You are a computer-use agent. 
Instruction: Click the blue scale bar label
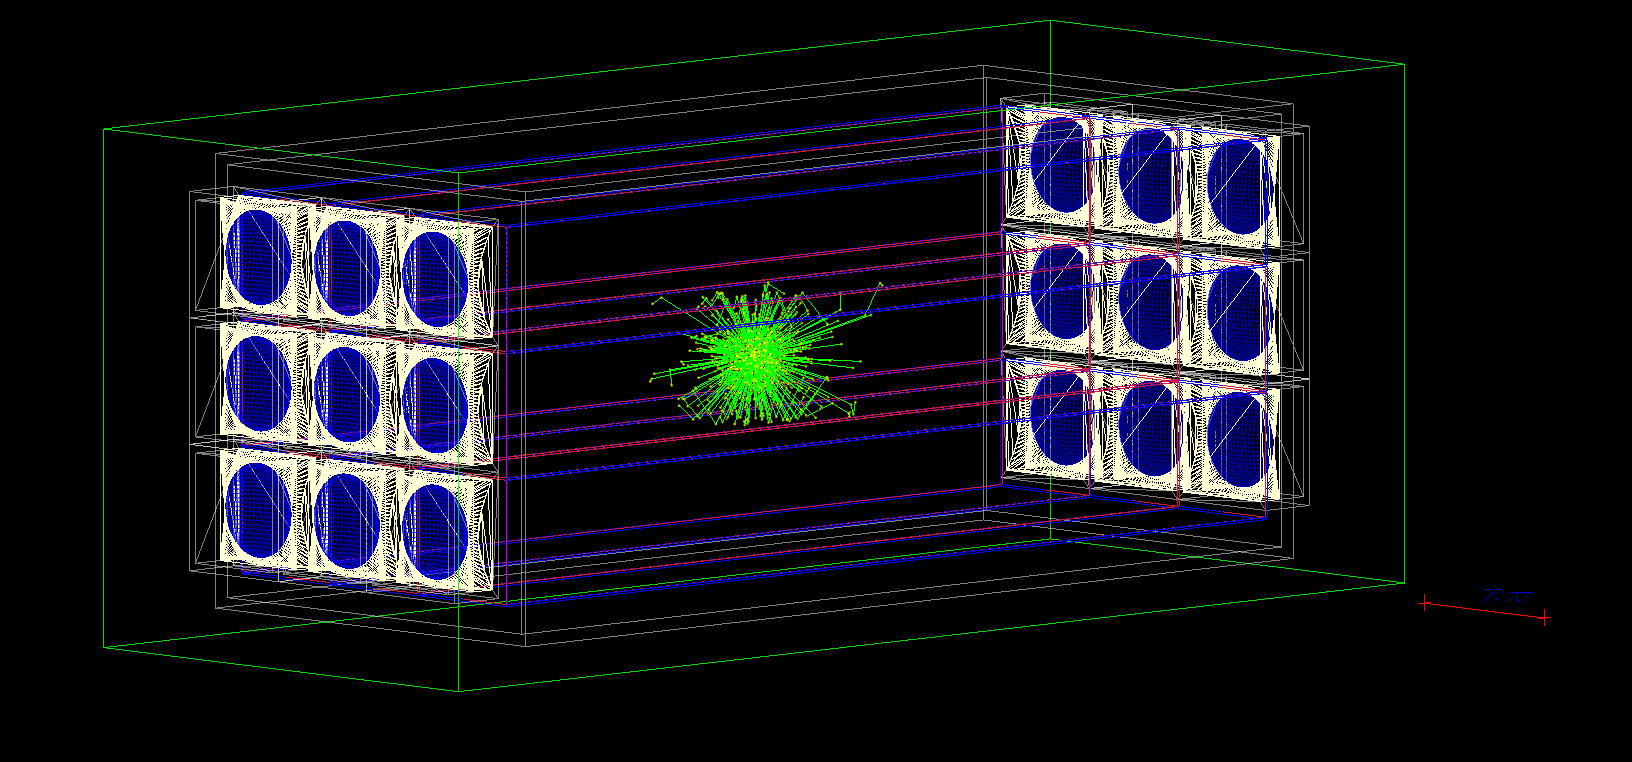point(1509,595)
